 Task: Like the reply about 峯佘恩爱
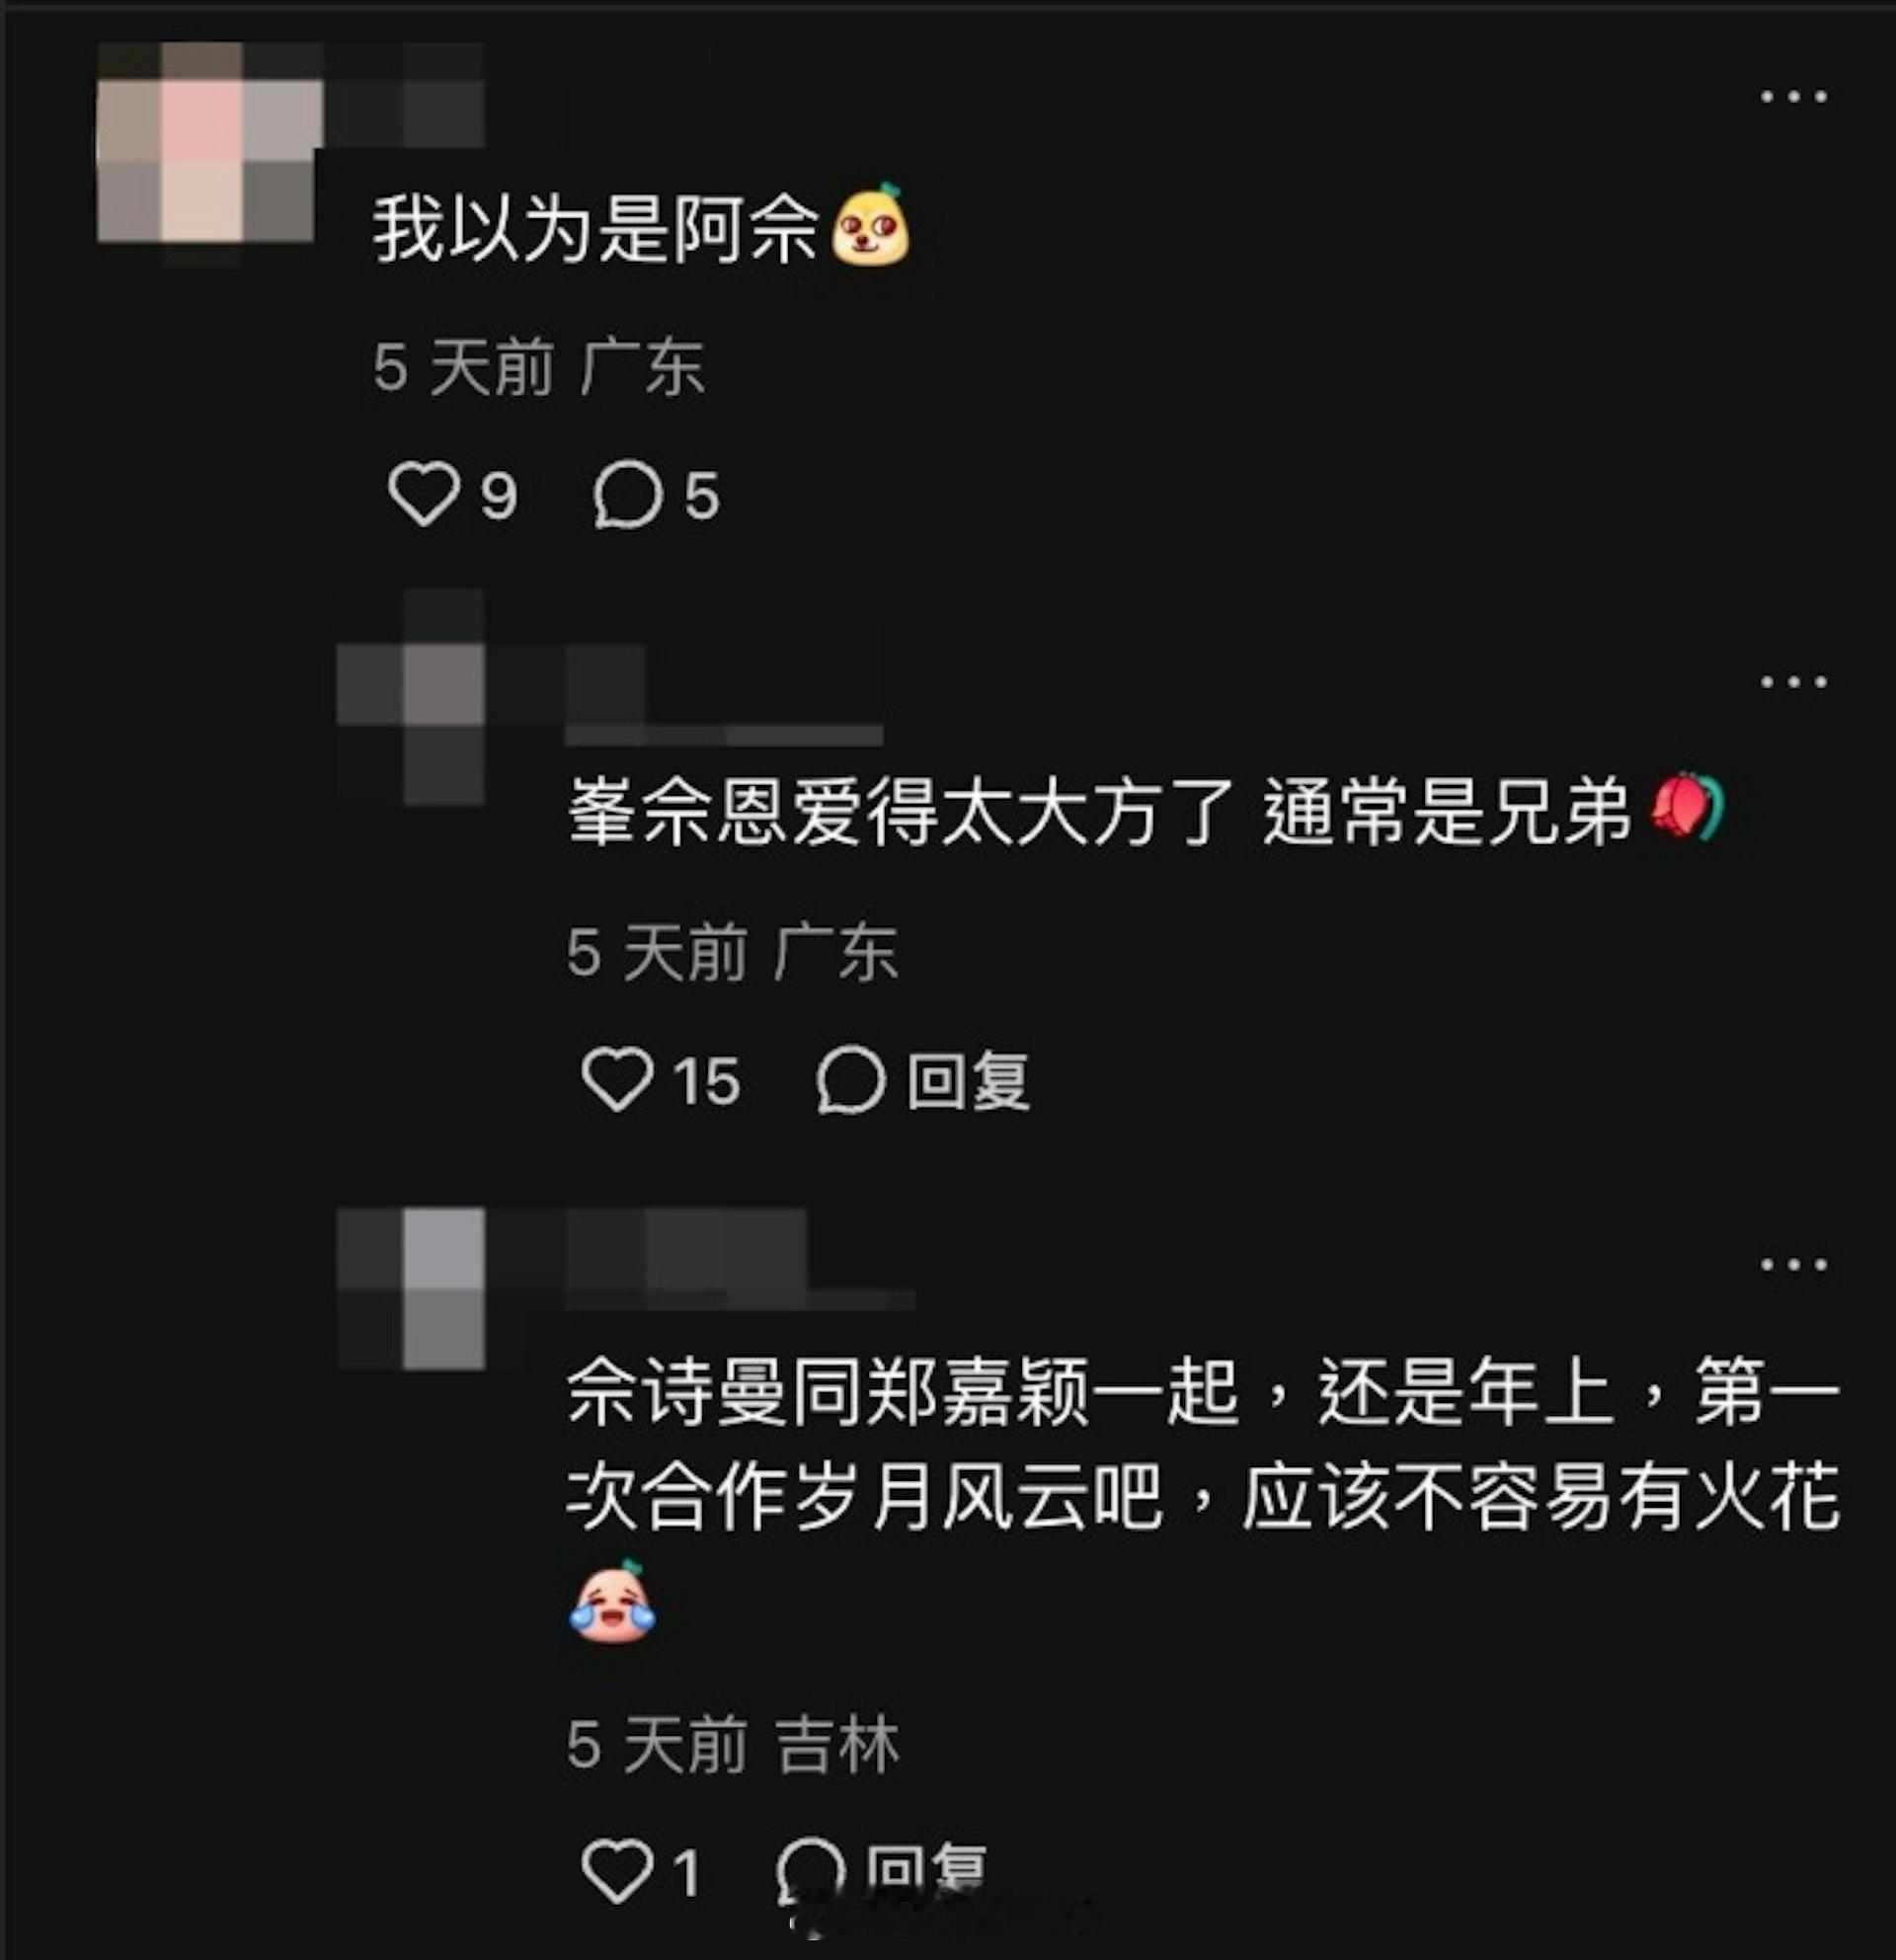tap(617, 1080)
